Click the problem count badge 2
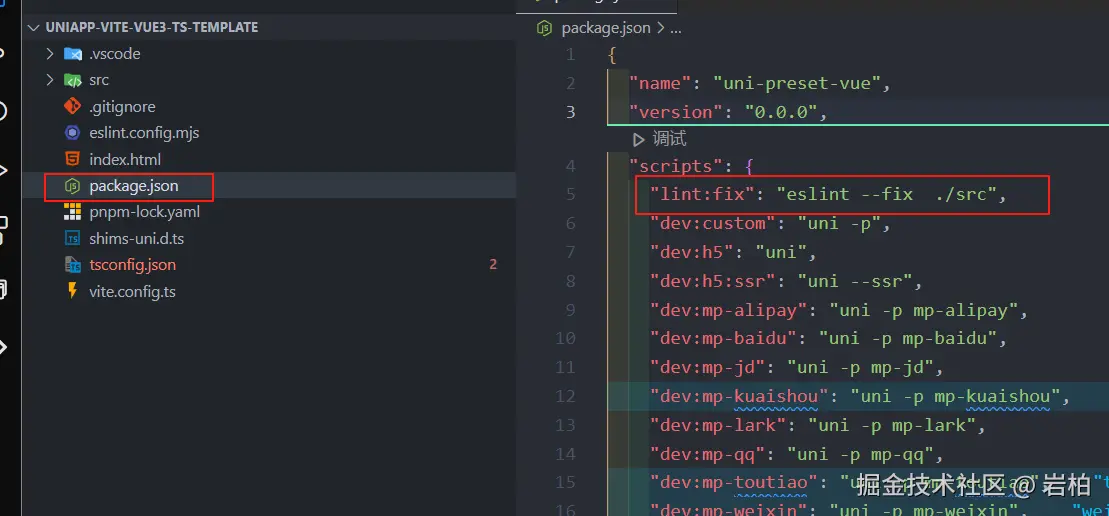This screenshot has height=516, width=1109. 493,265
